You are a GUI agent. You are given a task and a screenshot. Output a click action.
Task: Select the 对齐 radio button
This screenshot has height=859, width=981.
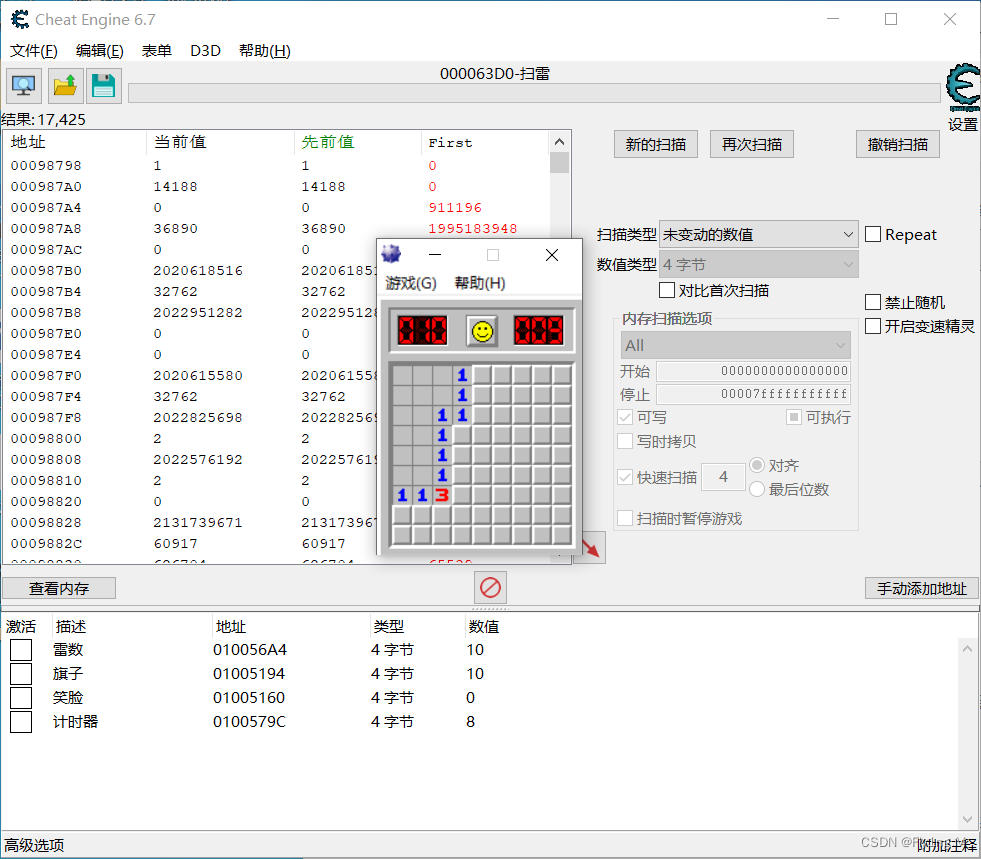point(757,465)
